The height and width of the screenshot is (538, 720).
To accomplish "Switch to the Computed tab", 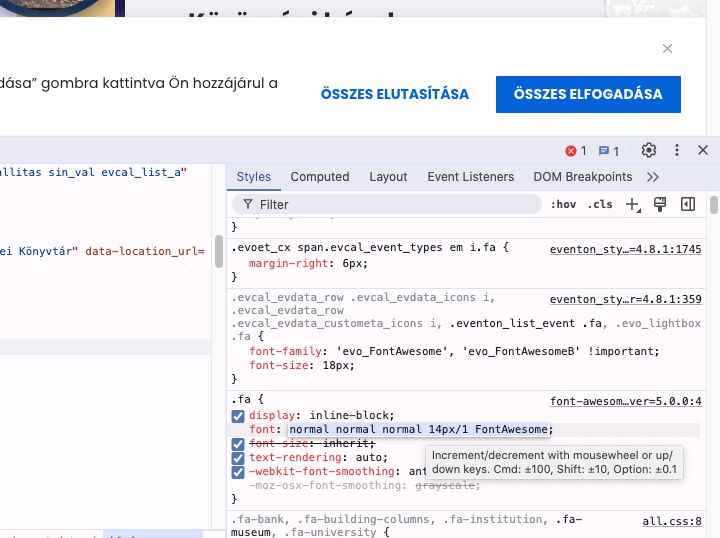I will click(x=320, y=177).
